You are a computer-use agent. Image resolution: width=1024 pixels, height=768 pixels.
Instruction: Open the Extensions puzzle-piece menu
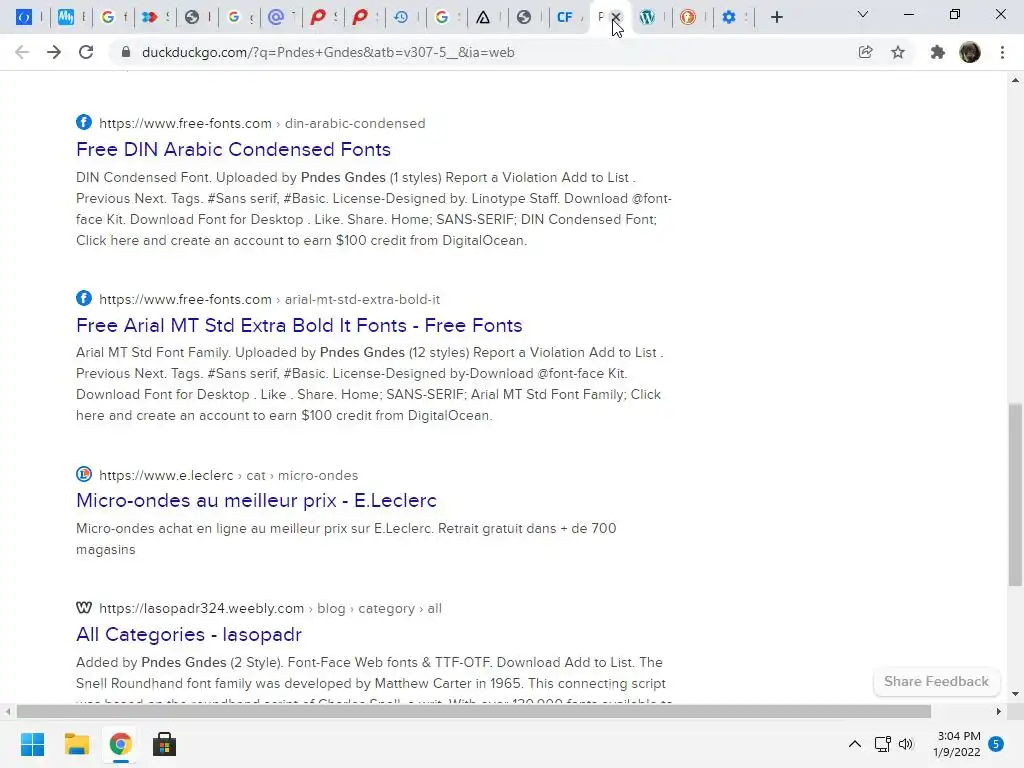coord(937,52)
